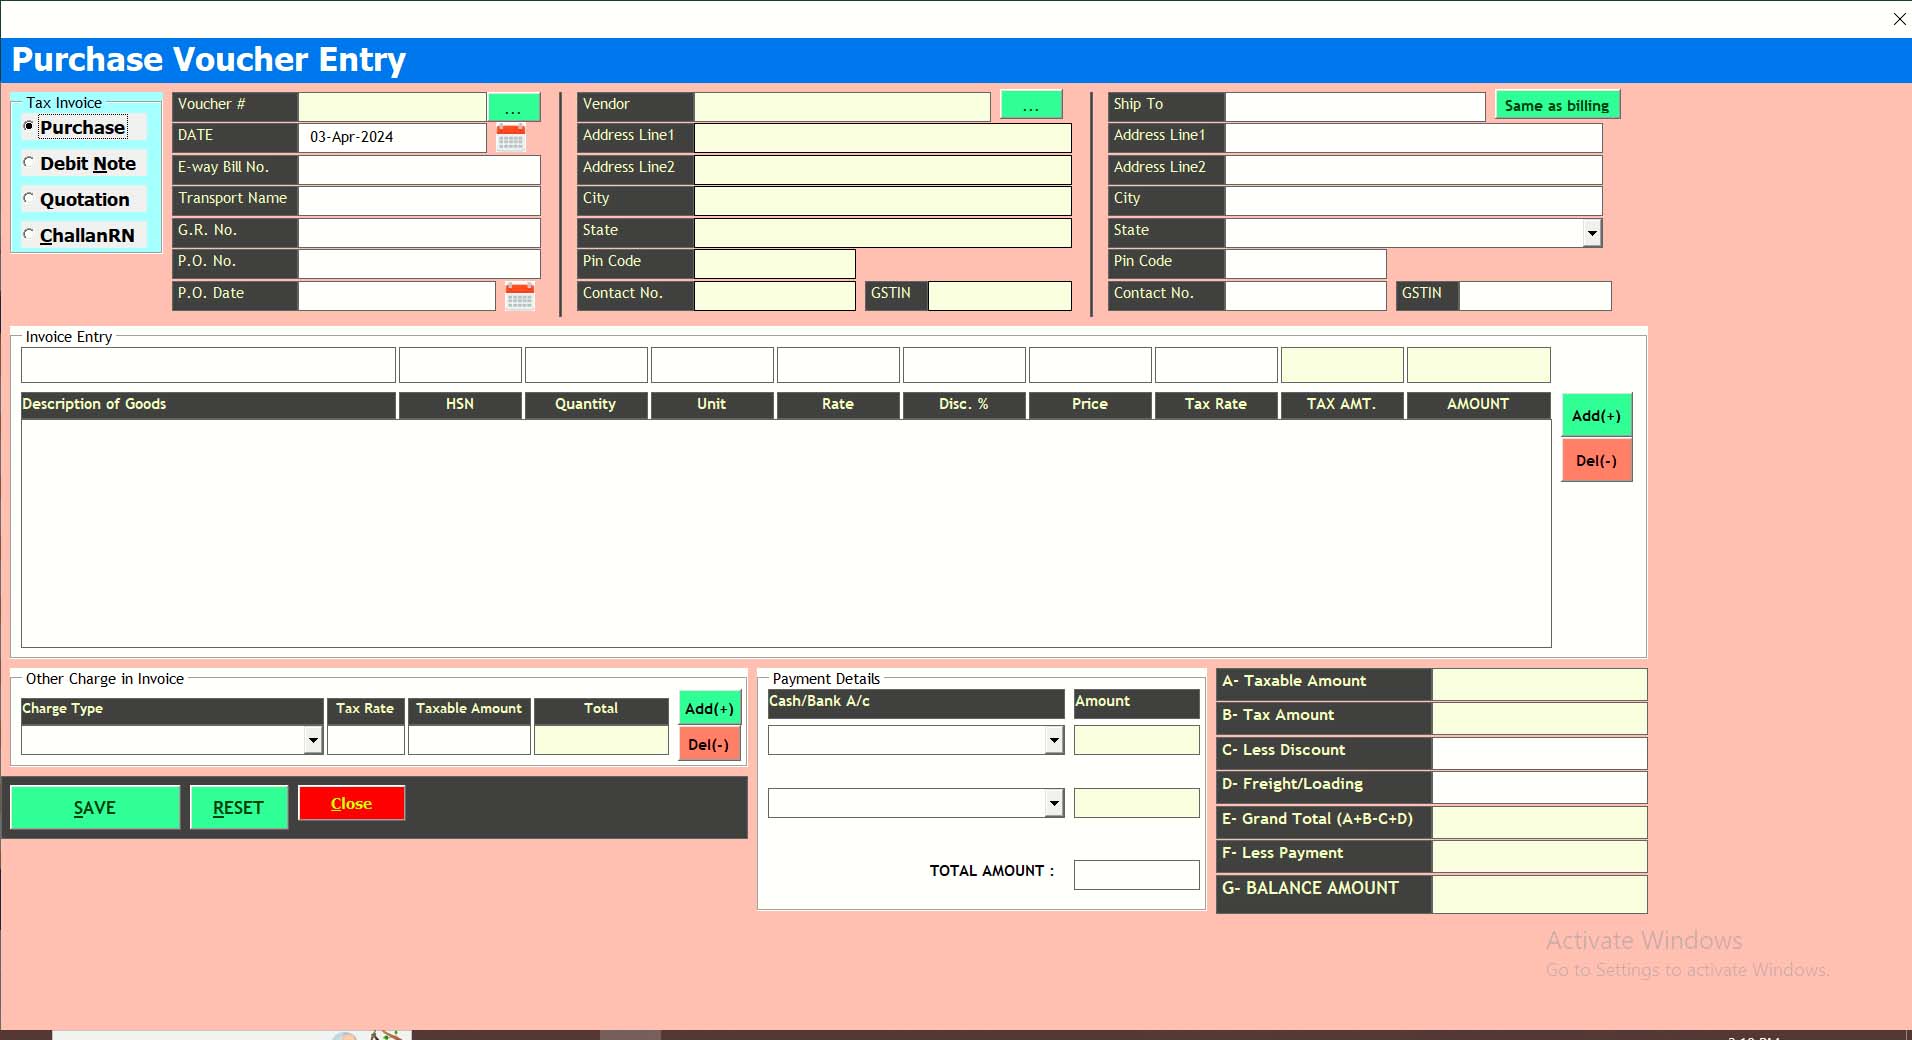This screenshot has height=1040, width=1912.
Task: Open the Charge Type dropdown
Action: (313, 740)
